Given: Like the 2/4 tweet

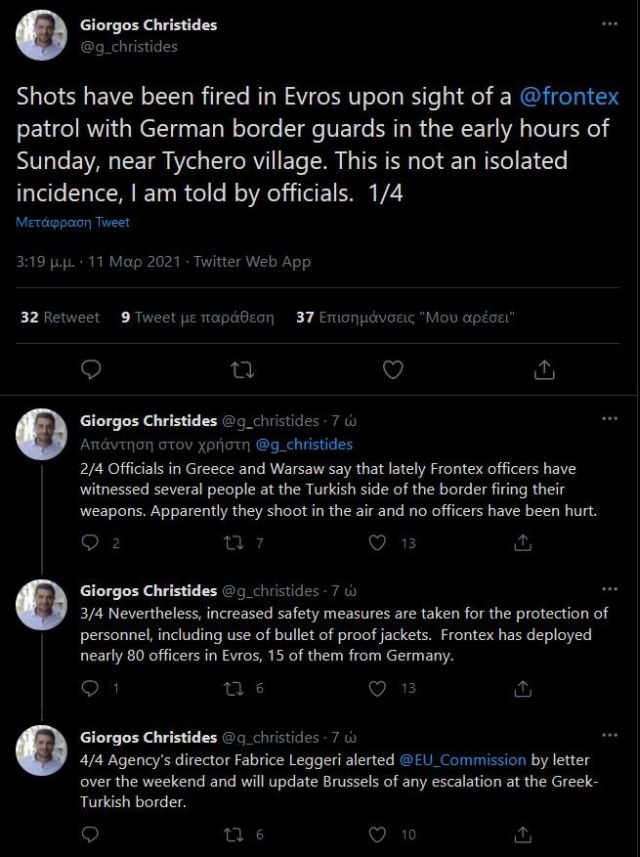Looking at the screenshot, I should tap(378, 543).
